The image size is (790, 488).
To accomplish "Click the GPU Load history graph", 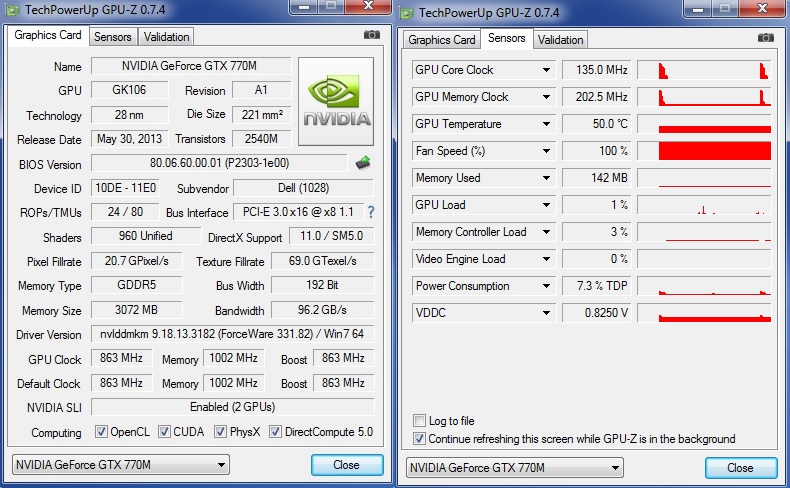I will [x=704, y=205].
